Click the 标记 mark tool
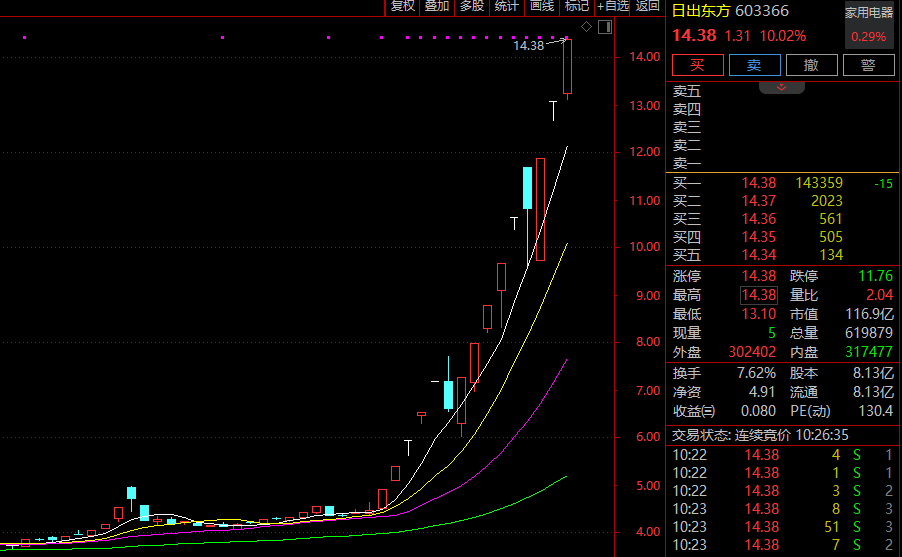 click(576, 7)
